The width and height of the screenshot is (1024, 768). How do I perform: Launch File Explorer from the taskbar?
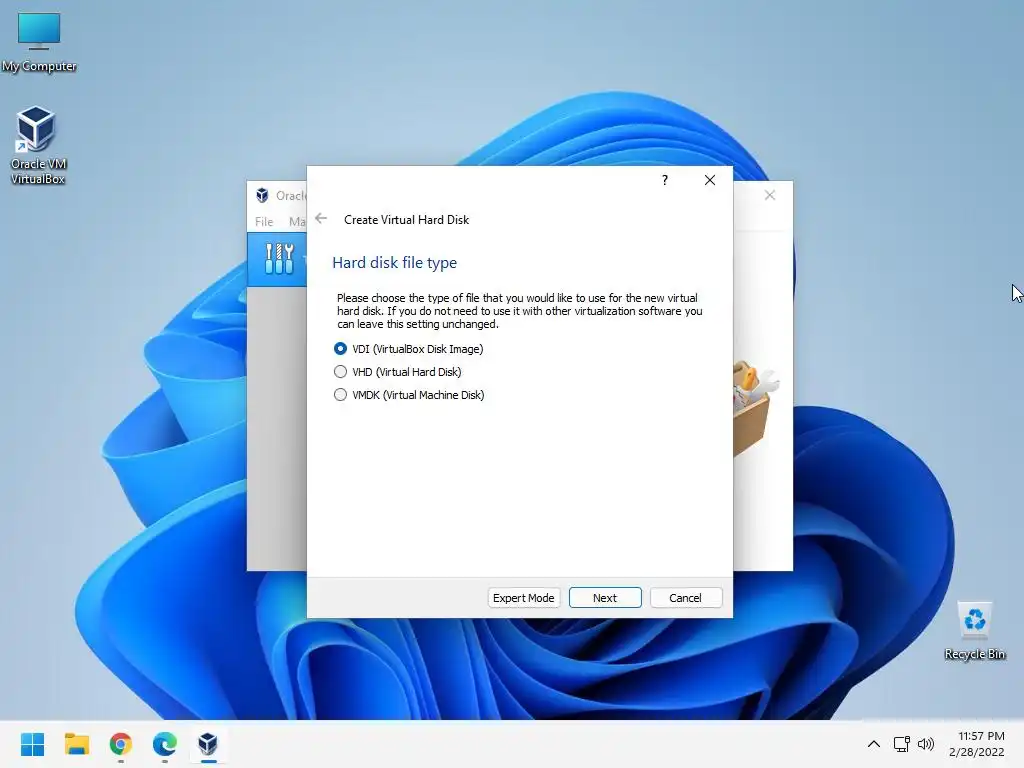[76, 744]
